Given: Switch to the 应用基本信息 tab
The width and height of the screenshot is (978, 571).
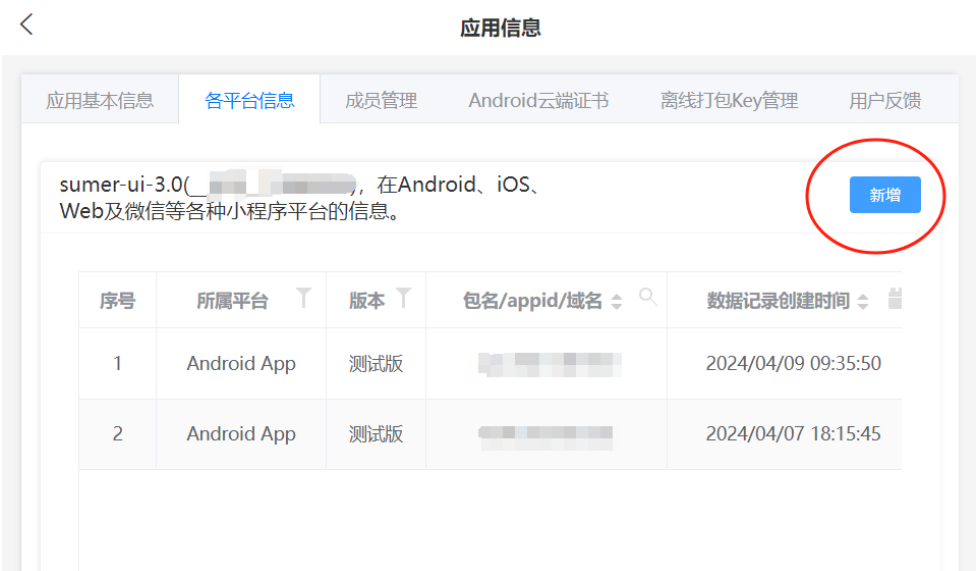Looking at the screenshot, I should click(x=100, y=100).
